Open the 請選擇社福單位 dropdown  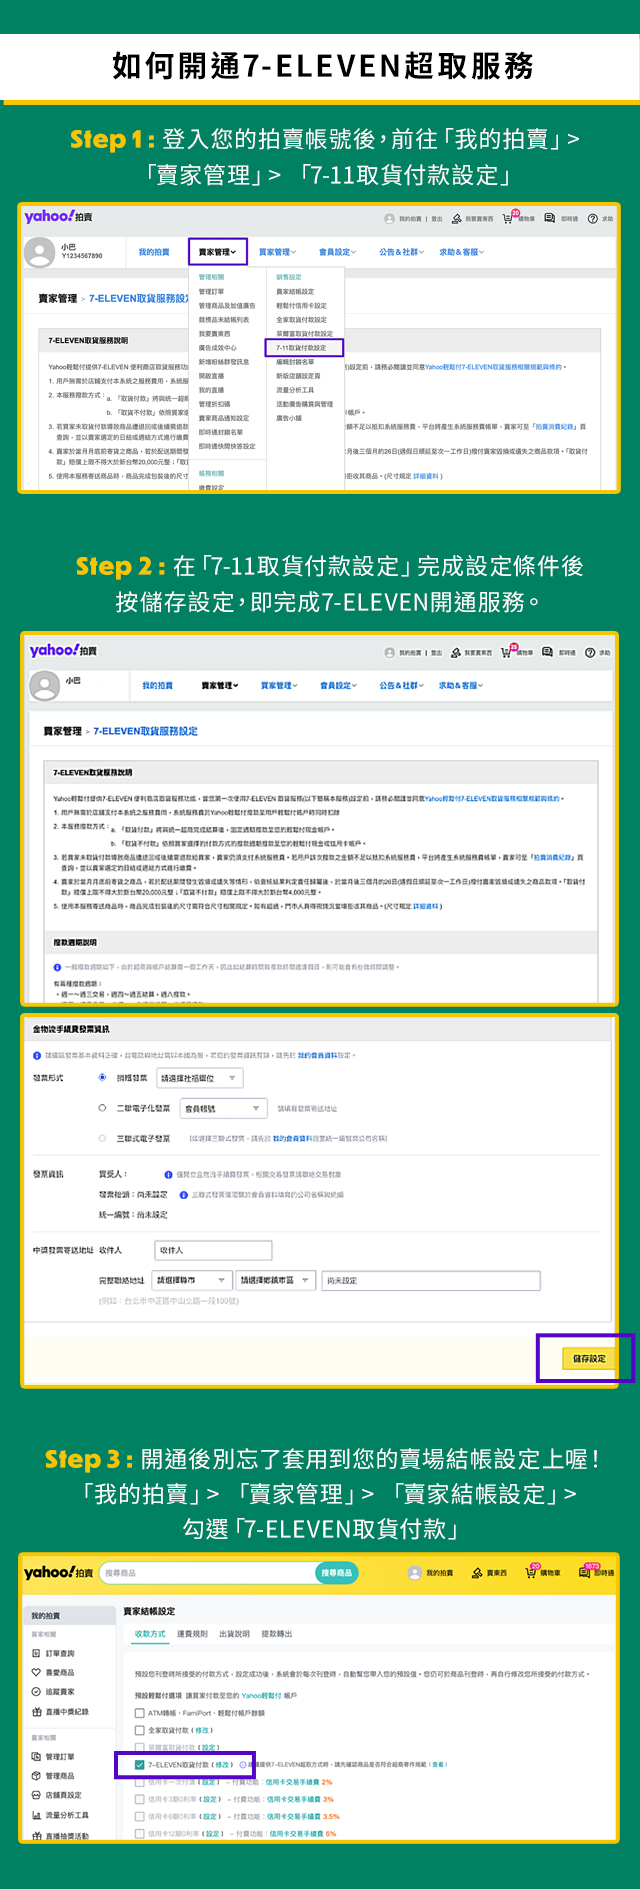tap(199, 1078)
